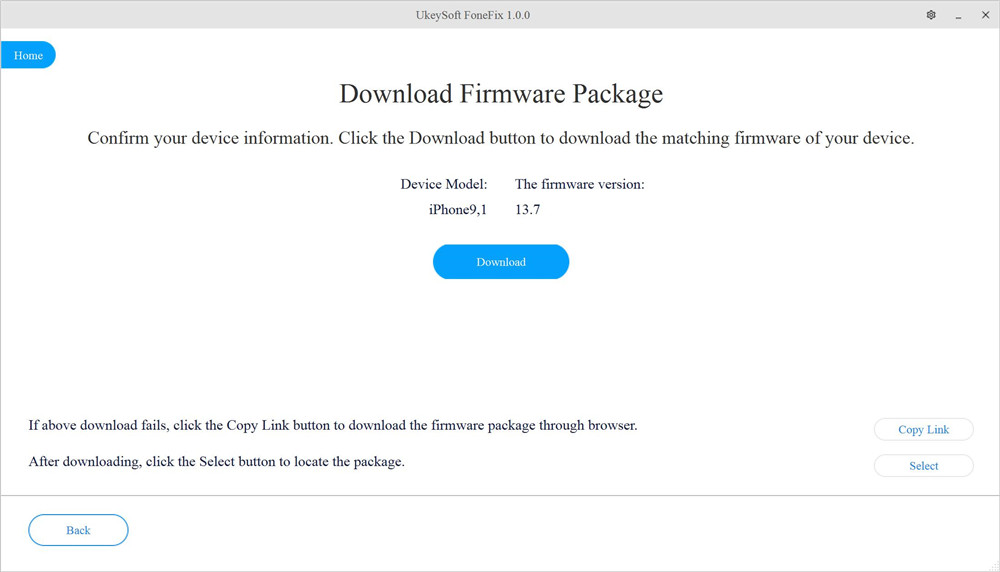The width and height of the screenshot is (1000, 572).
Task: Go Back to the previous screen
Action: pos(78,530)
